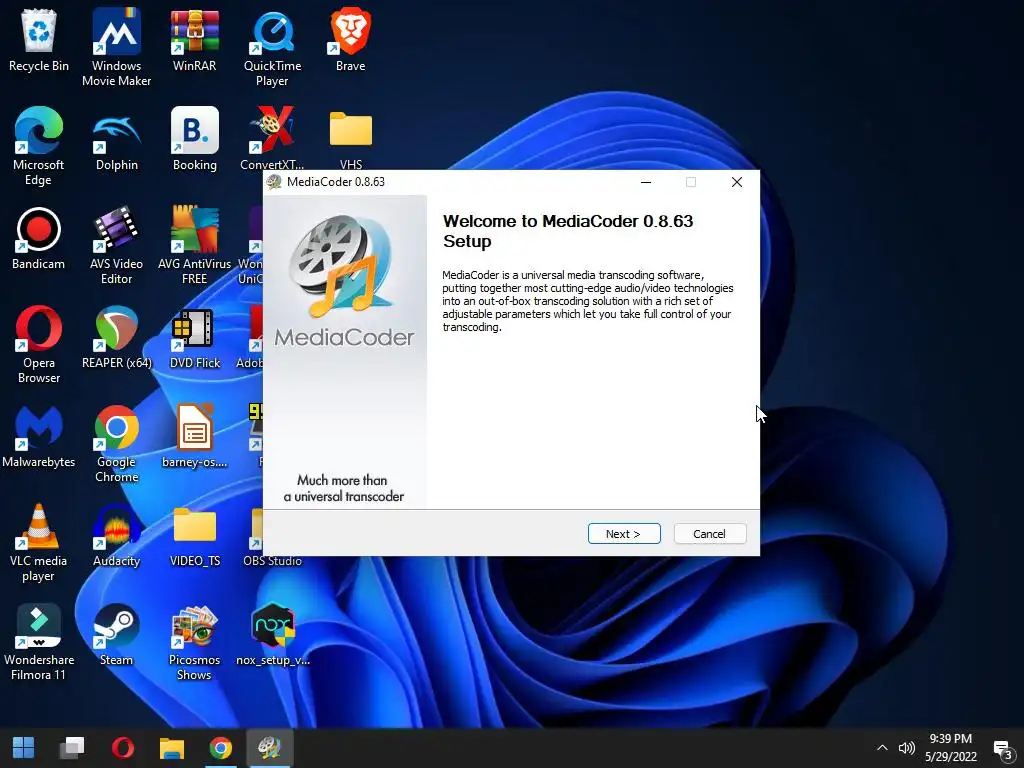Screen dimensions: 1024x768
Task: Open Chrome from the taskbar
Action: coord(221,748)
